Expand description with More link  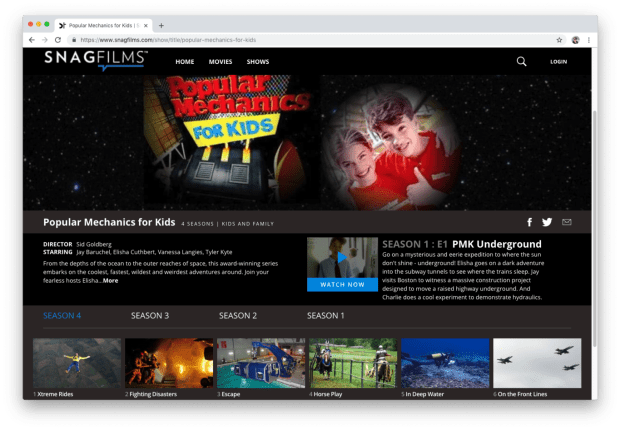110,281
